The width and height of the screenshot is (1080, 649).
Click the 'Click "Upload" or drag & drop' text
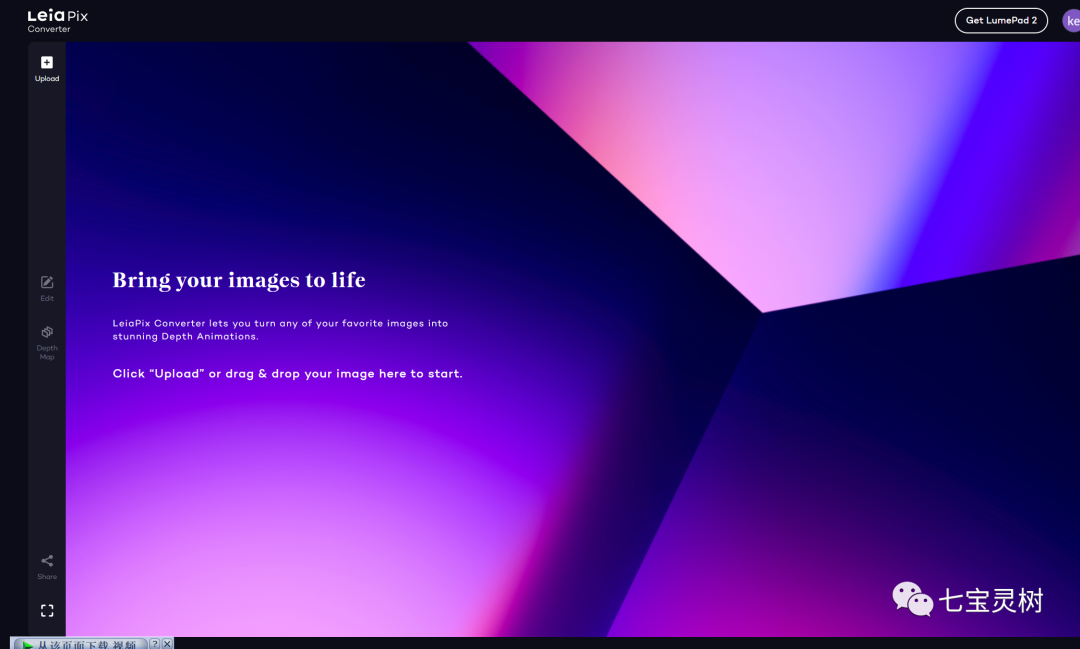(287, 373)
